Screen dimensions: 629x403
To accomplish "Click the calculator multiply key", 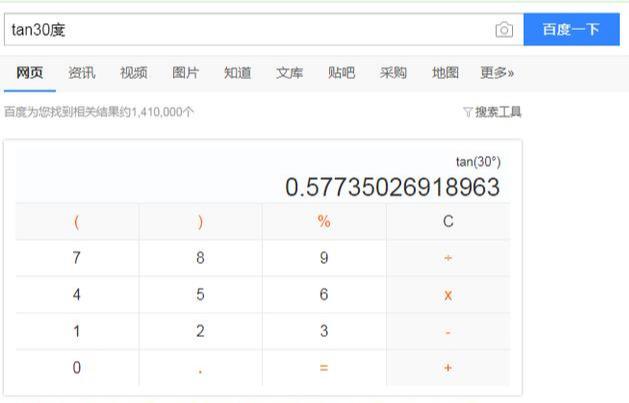I will (x=448, y=296).
